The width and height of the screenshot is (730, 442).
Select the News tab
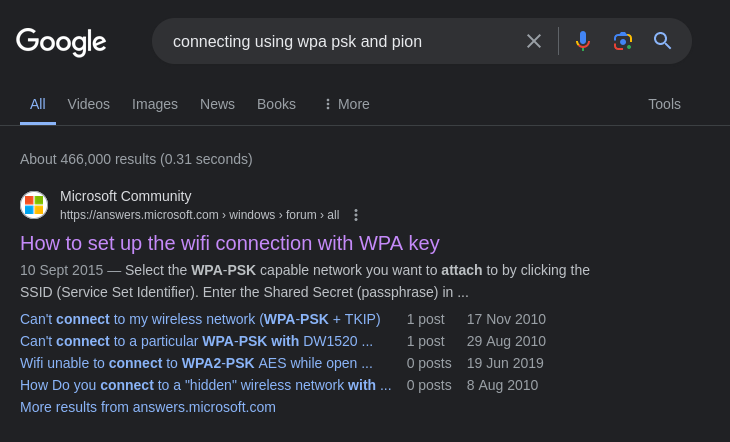click(x=217, y=104)
